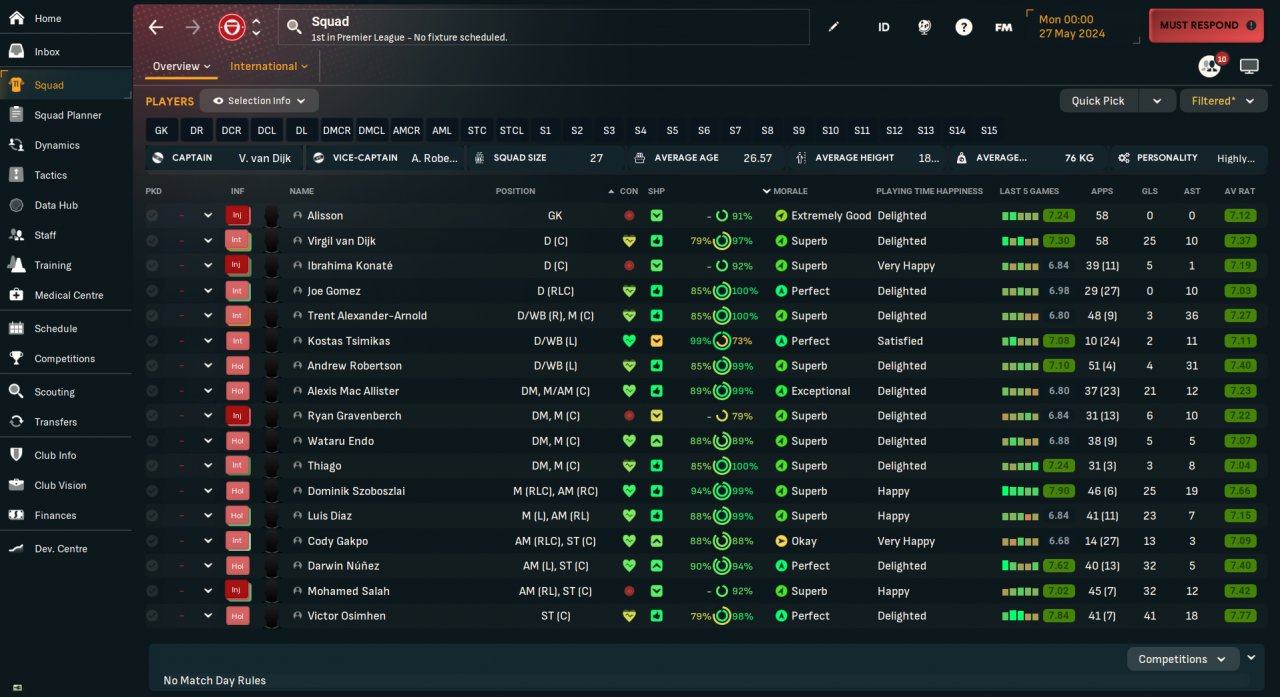Open the social feed icon with badge
1280x697 pixels.
(x=1210, y=66)
